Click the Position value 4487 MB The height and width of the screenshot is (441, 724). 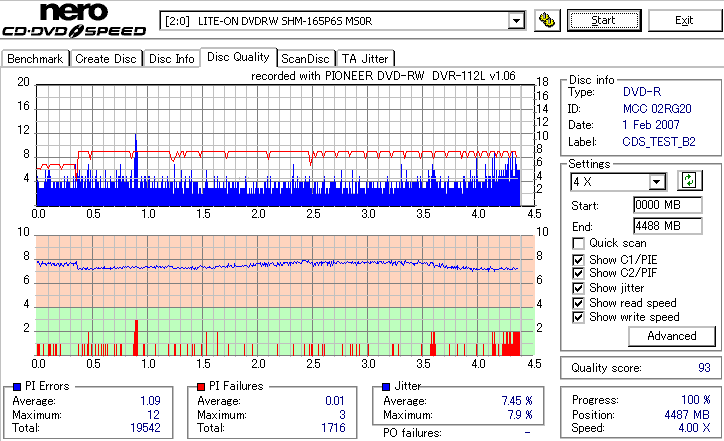[688, 415]
